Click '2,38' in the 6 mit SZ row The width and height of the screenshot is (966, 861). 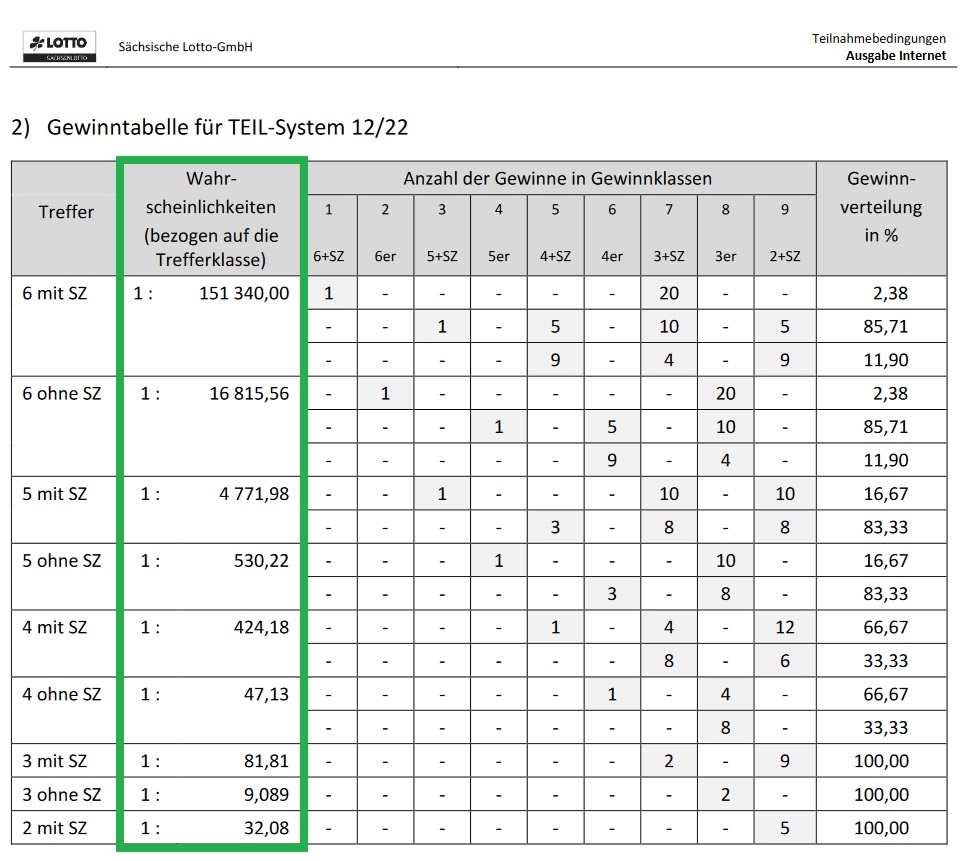click(890, 293)
